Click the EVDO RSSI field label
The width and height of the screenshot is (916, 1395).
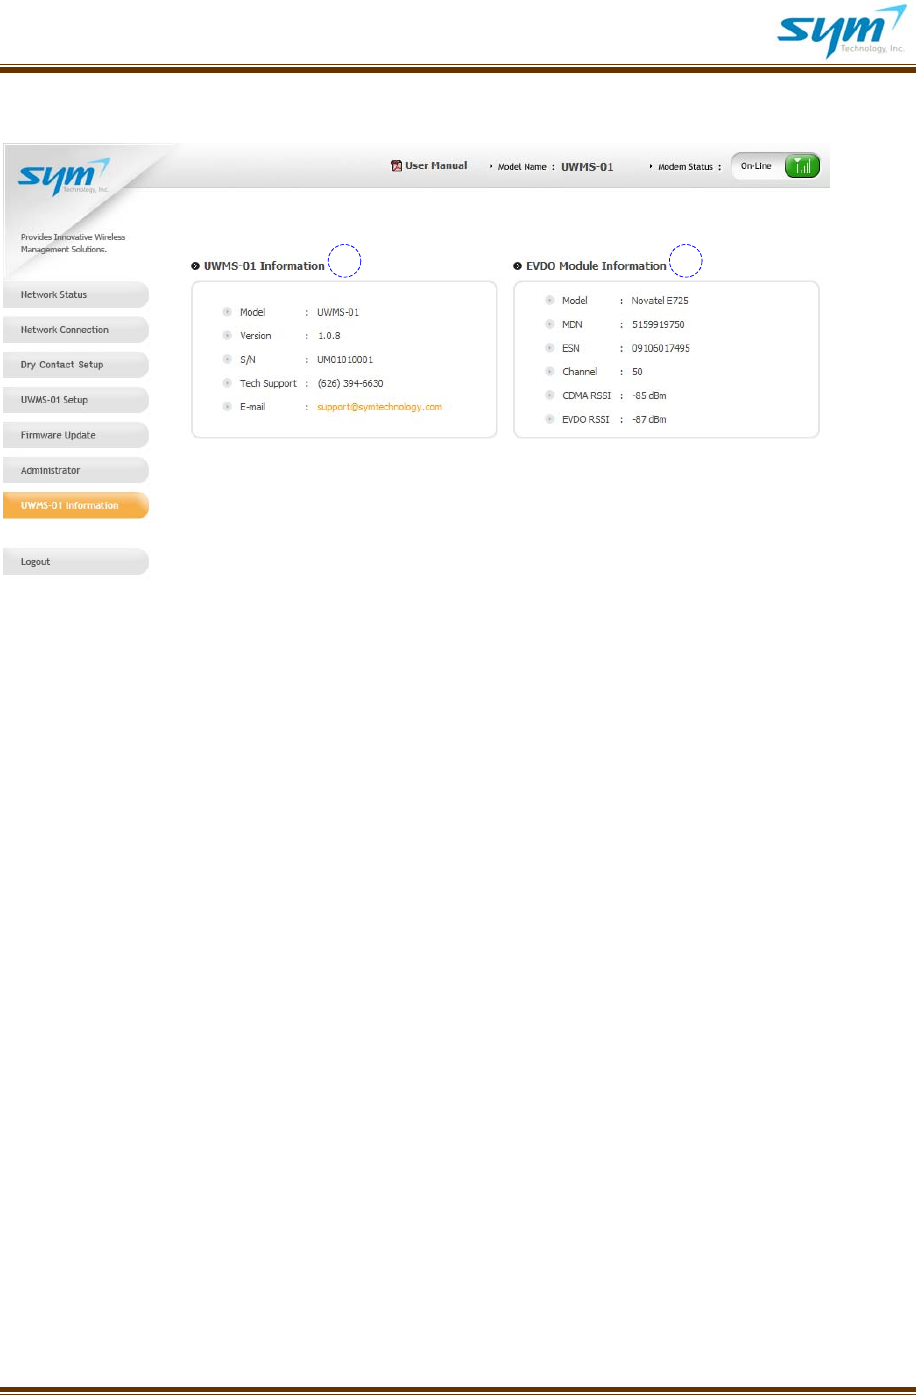tap(587, 420)
